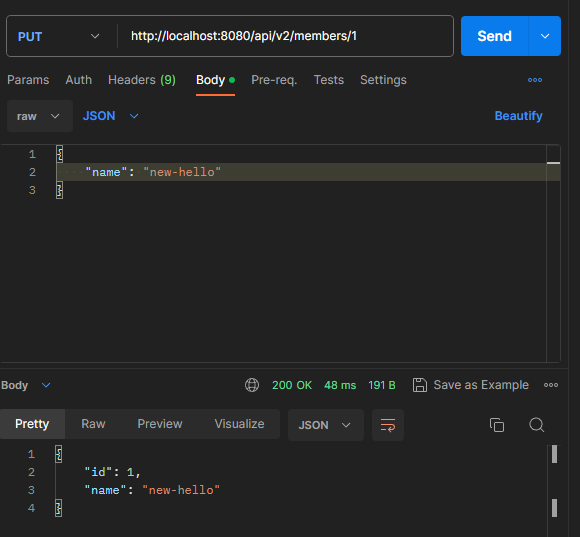Click the globe network icon

pyautogui.click(x=252, y=385)
